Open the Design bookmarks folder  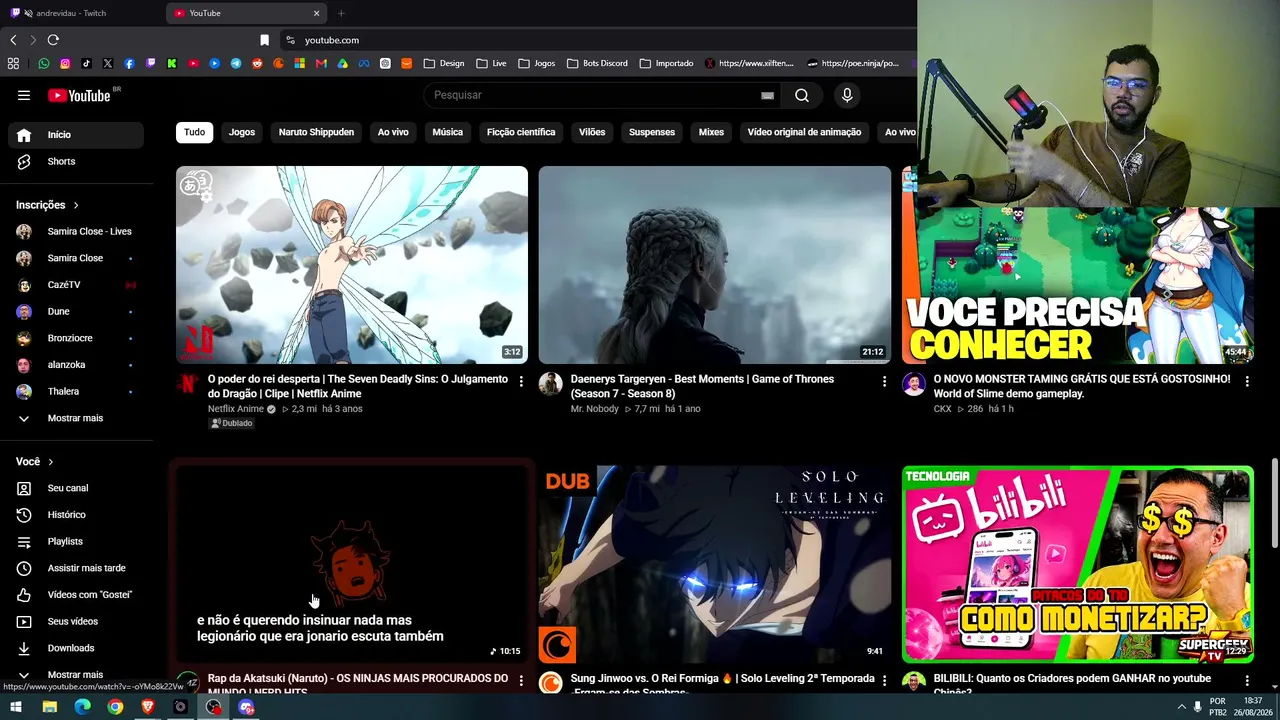[444, 63]
